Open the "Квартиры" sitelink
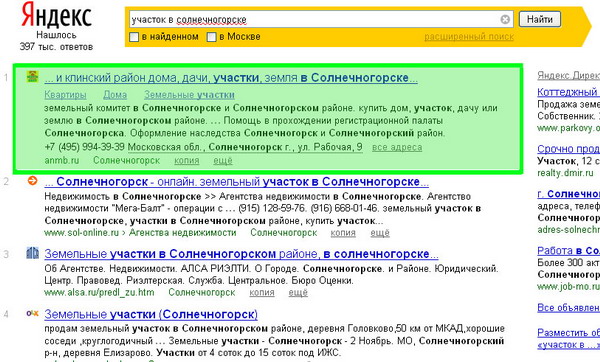Image resolution: width=600 pixels, height=362 pixels. pos(65,95)
